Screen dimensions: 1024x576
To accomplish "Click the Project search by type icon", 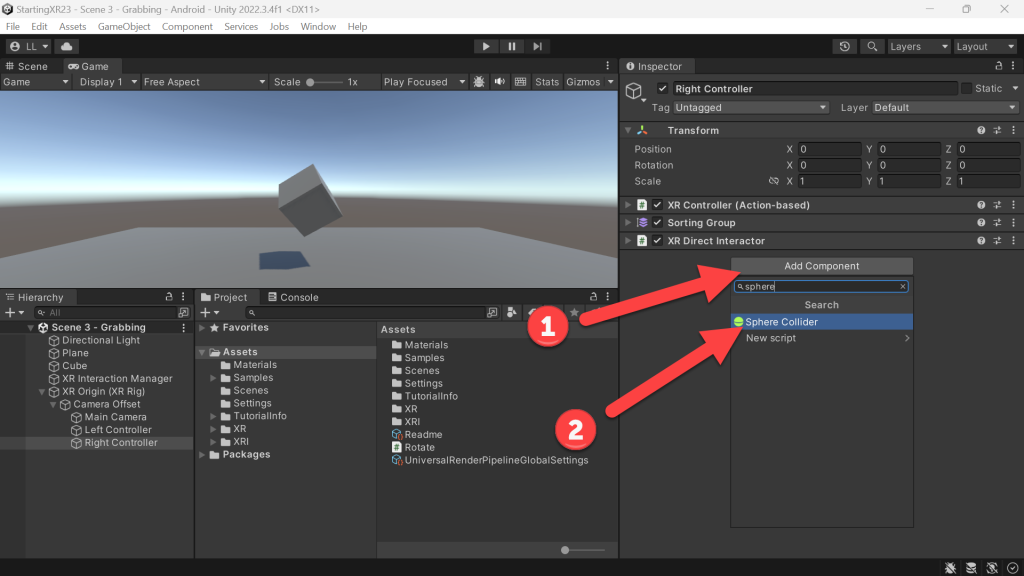I will pos(511,313).
